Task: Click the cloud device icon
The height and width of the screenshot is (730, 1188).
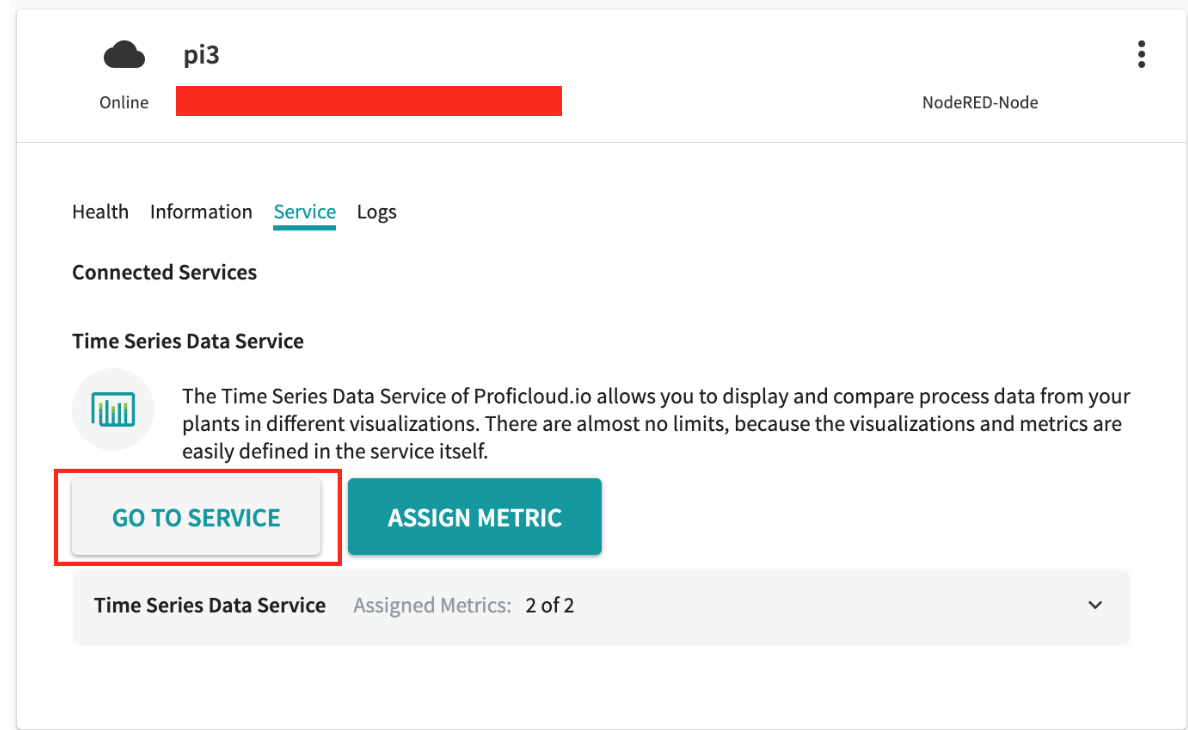Action: point(124,55)
